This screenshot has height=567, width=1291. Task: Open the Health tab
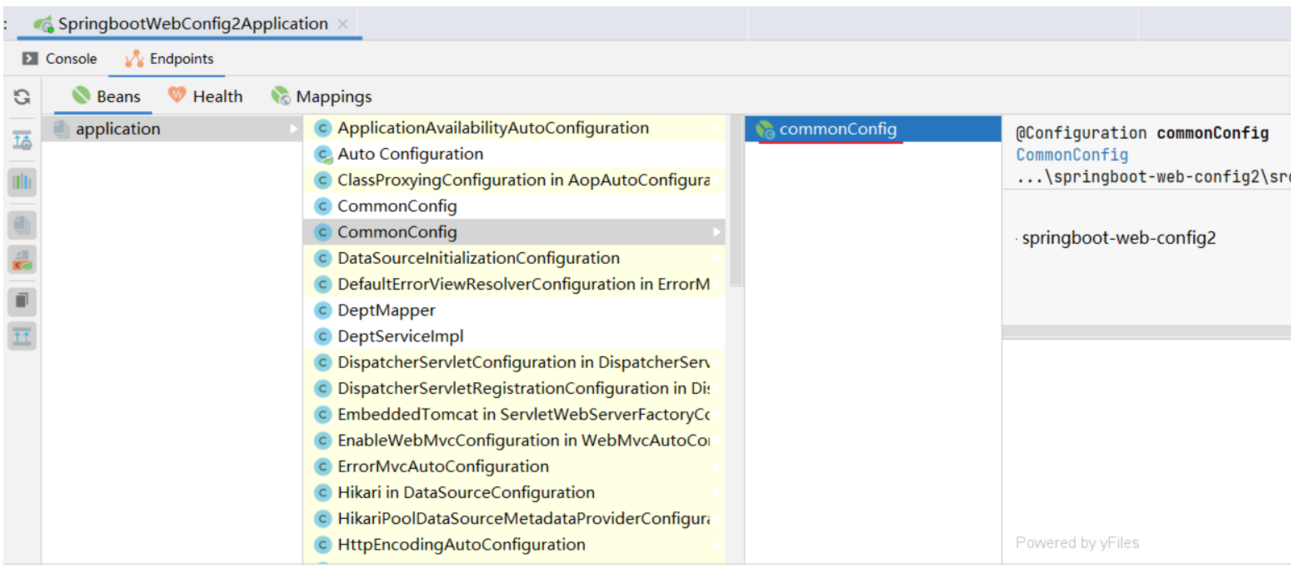(205, 97)
